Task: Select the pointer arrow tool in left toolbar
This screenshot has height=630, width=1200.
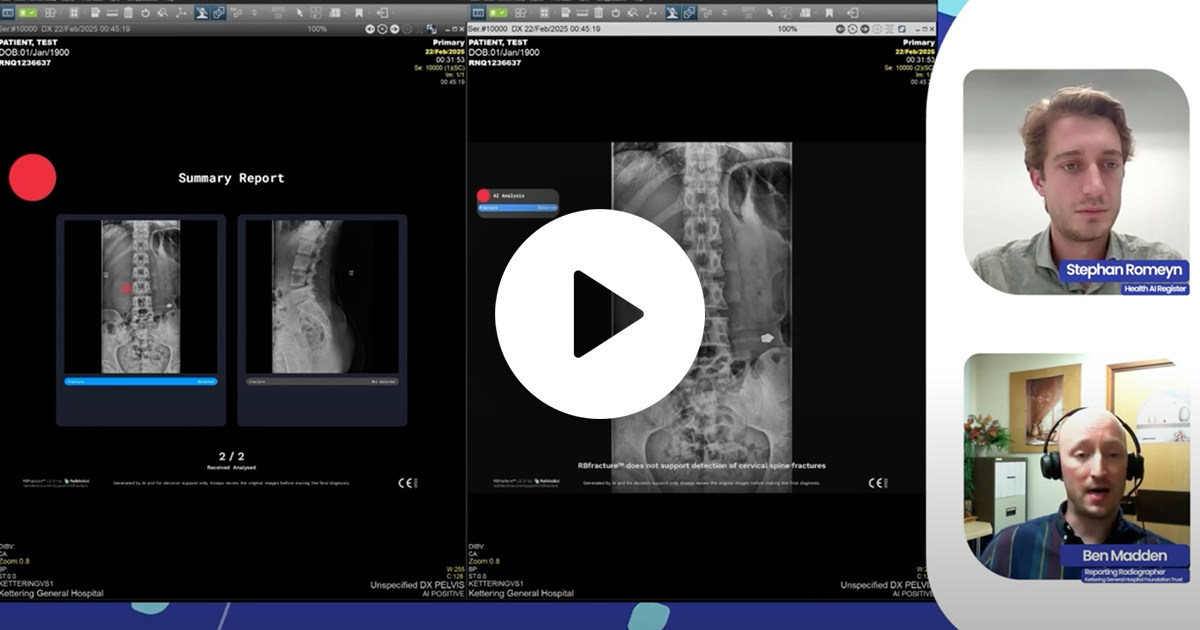Action: point(300,13)
